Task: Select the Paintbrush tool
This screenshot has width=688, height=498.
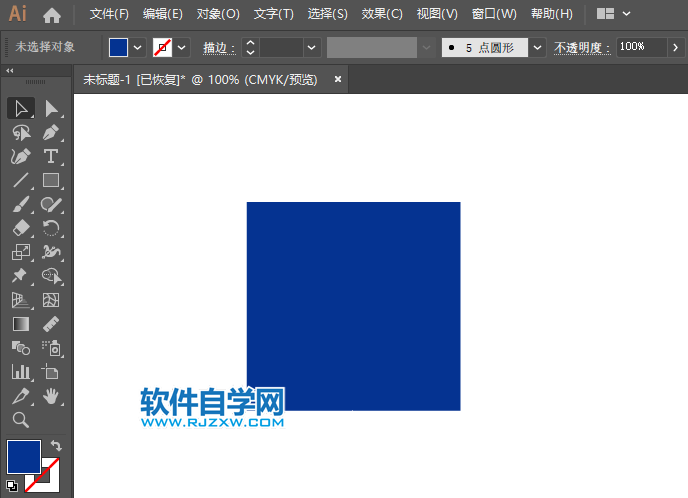Action: click(21, 204)
